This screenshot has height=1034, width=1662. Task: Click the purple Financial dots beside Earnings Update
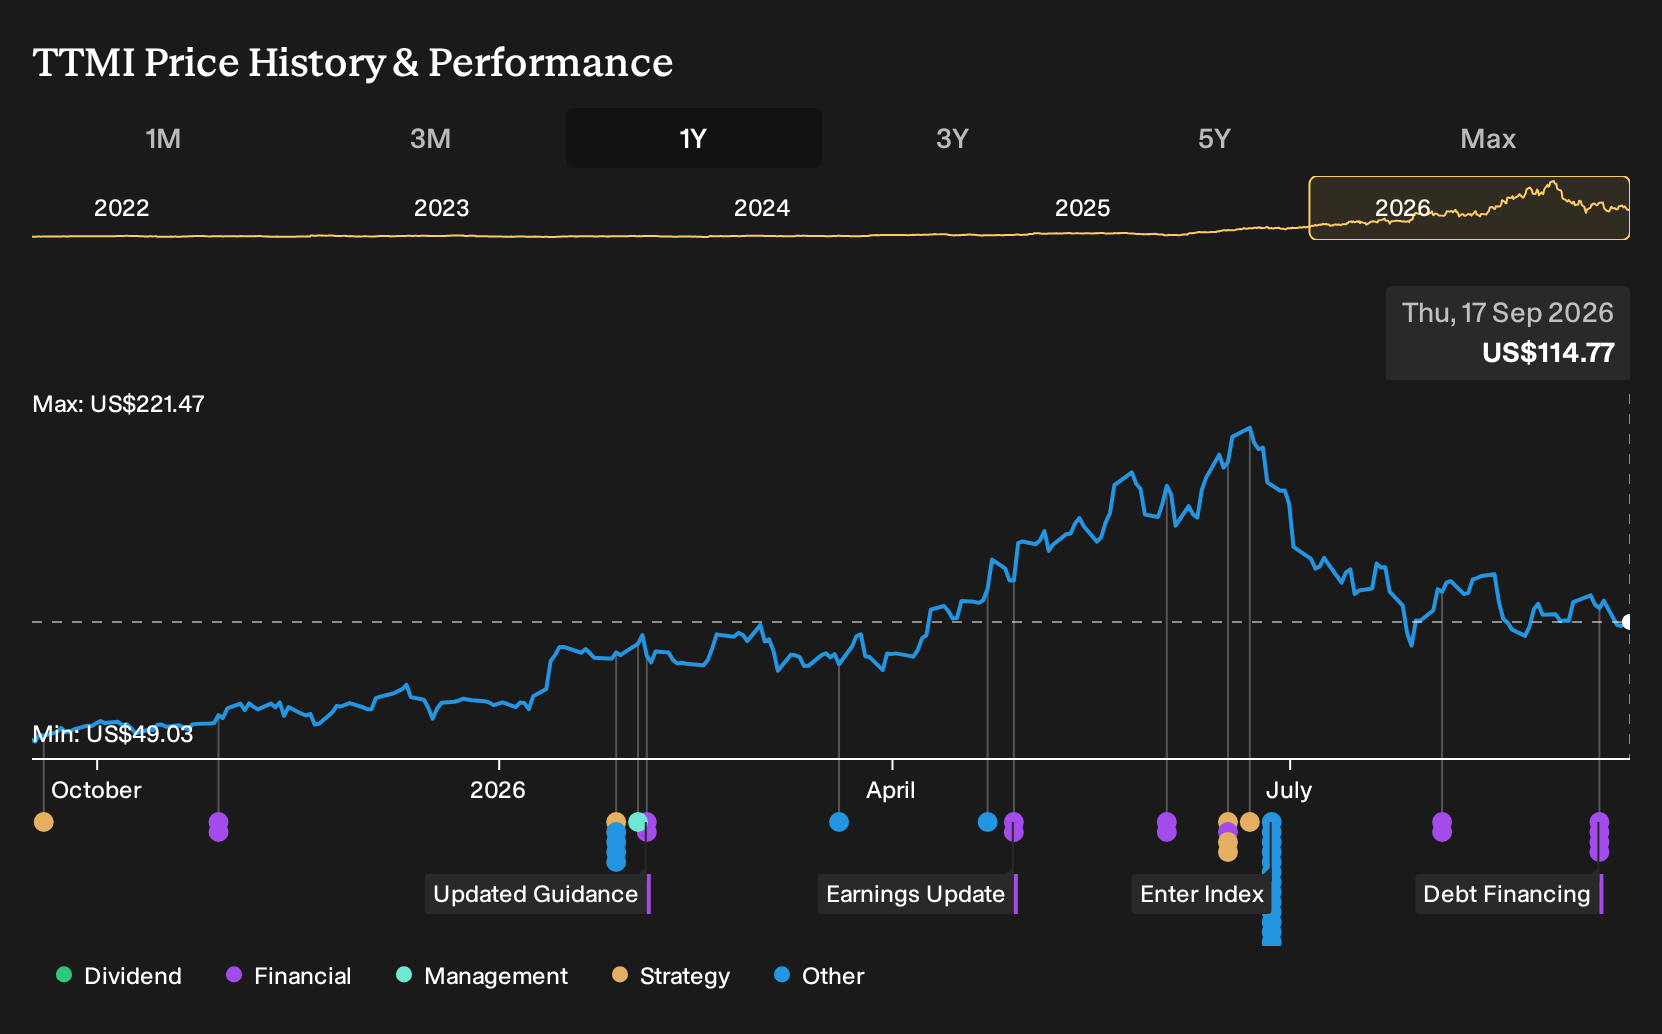[1013, 827]
